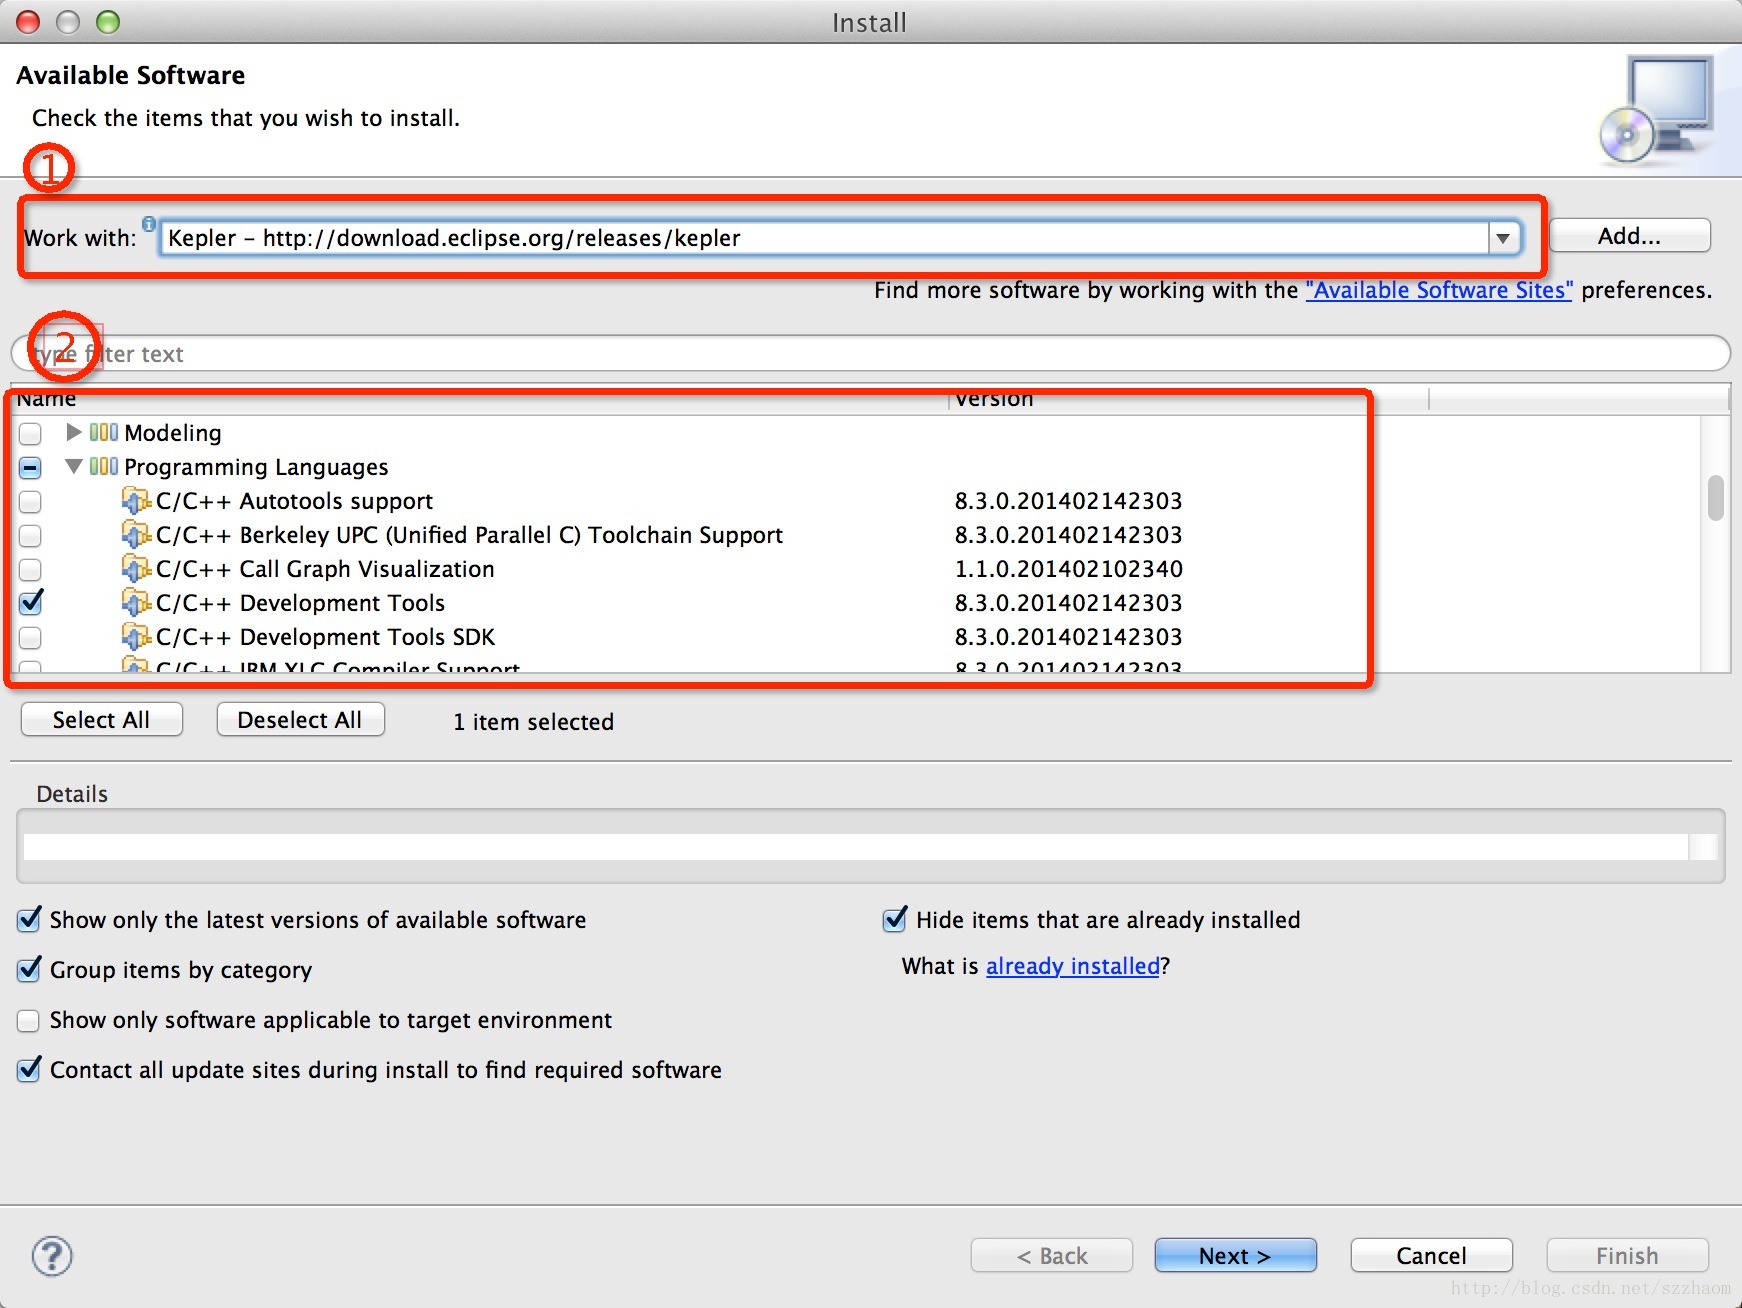The height and width of the screenshot is (1308, 1742).
Task: Click the 1 item selected label
Action: tap(533, 722)
